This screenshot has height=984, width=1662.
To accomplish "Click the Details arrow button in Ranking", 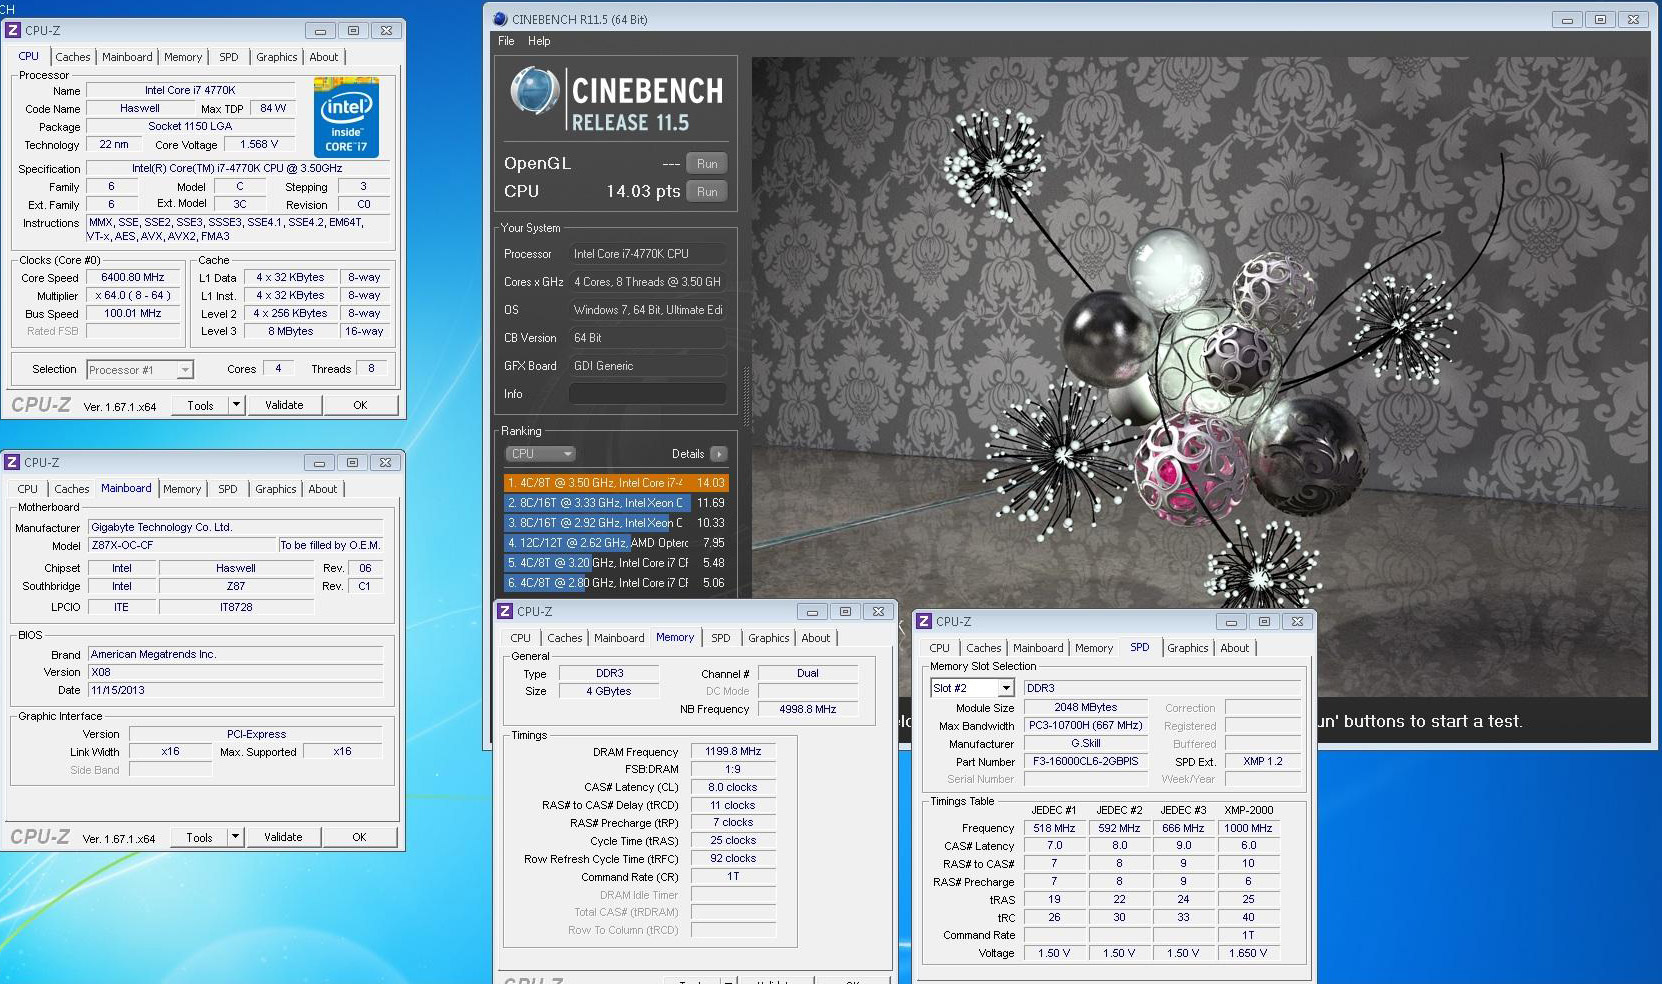I will (x=718, y=454).
